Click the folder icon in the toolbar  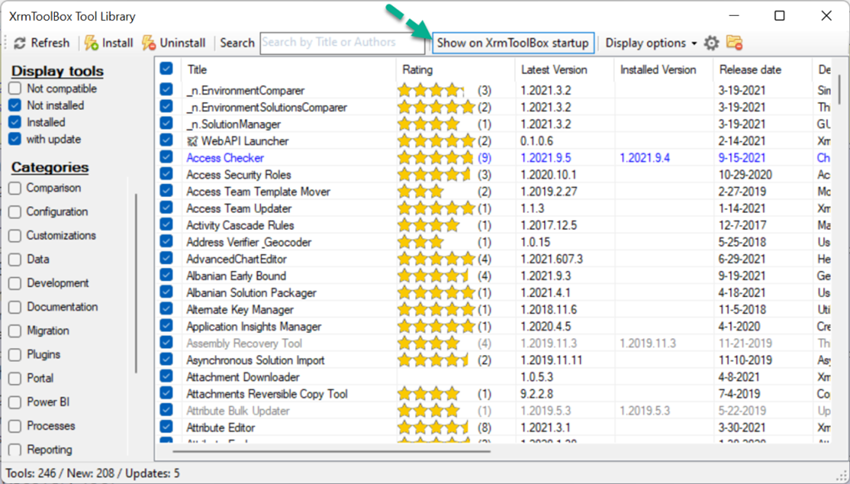pos(734,43)
